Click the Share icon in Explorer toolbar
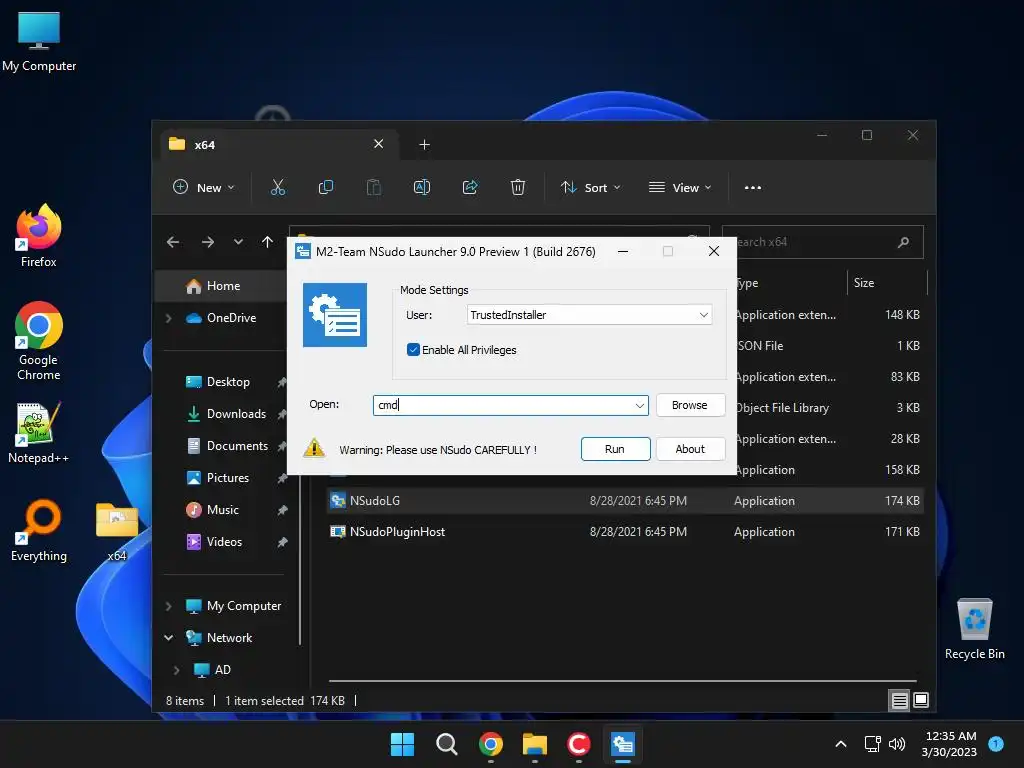 tap(470, 187)
